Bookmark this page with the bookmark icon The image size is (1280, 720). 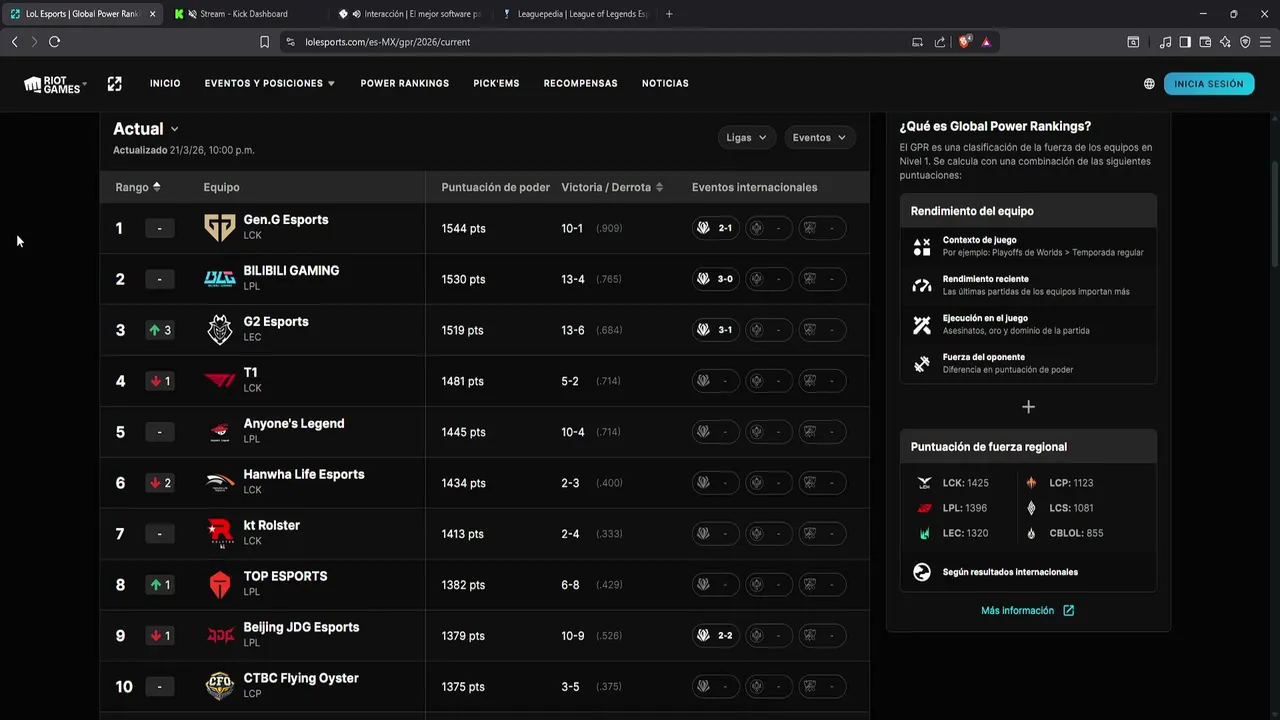(x=264, y=42)
